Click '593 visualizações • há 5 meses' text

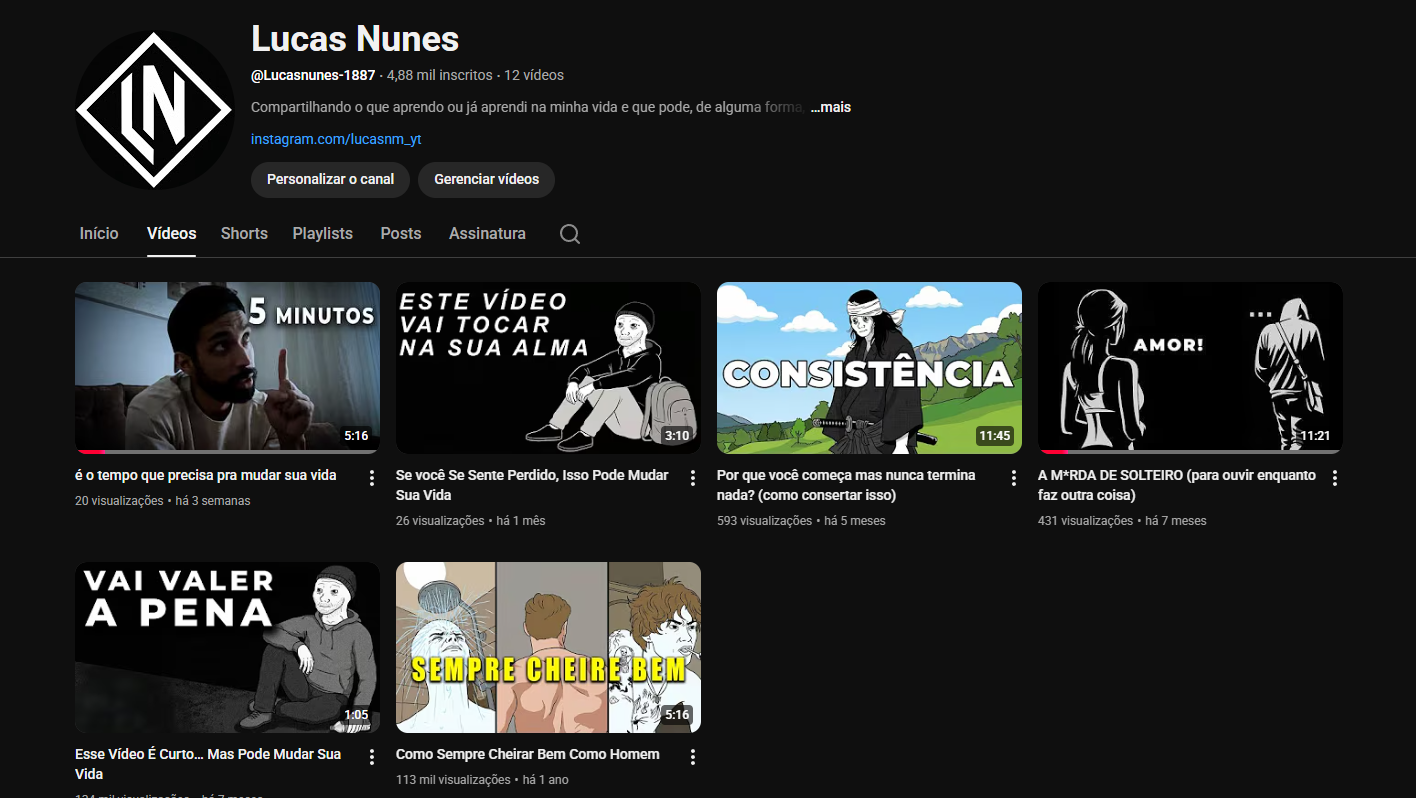[x=801, y=521]
